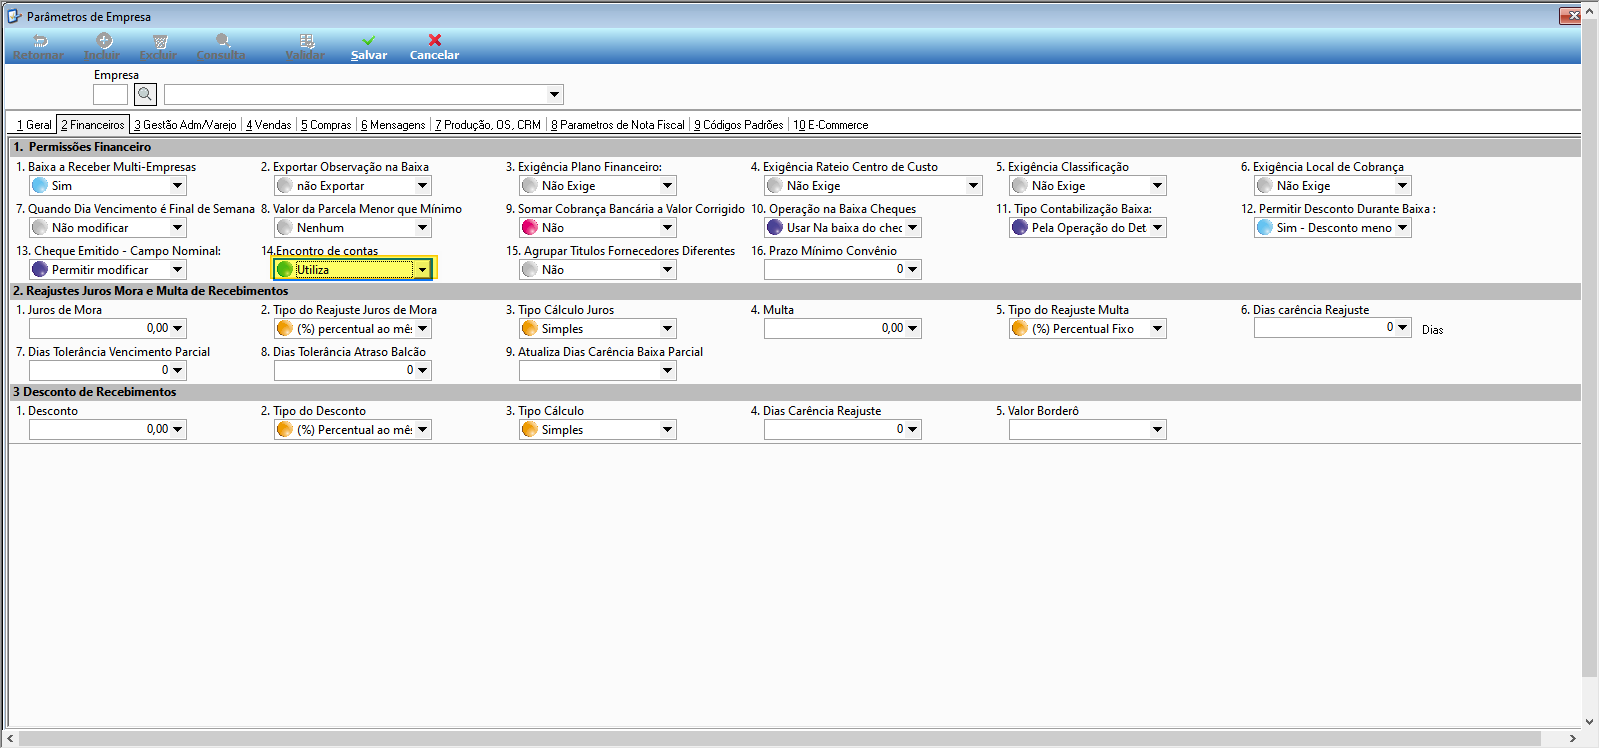
Task: Expand Exportar Observação na Baixa dropdown
Action: coord(423,186)
